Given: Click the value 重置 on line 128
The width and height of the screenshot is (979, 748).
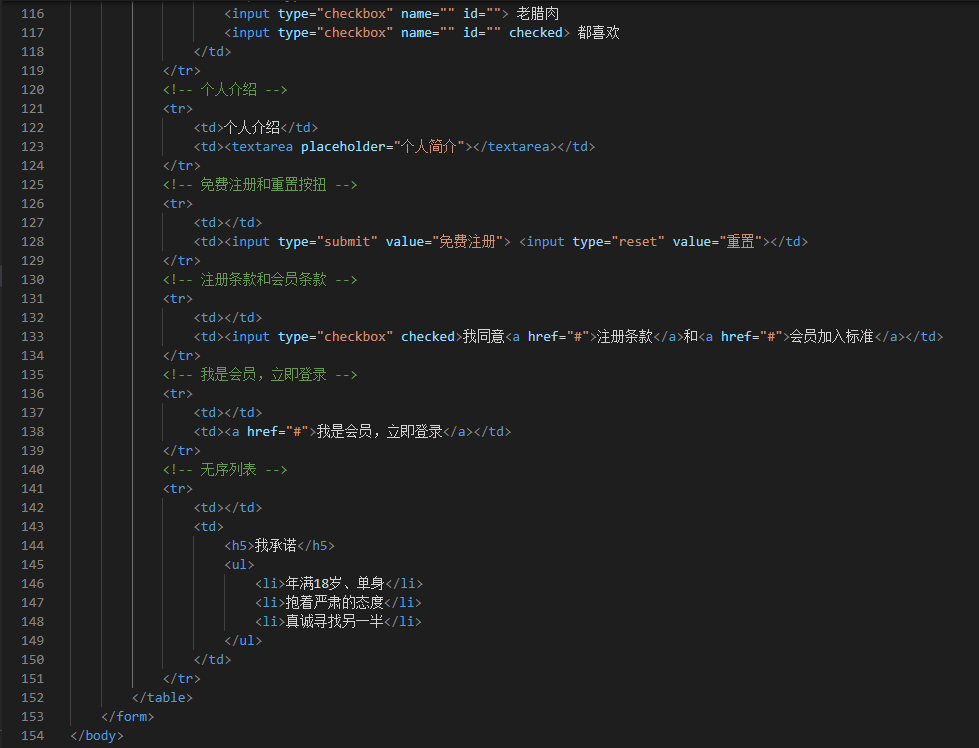Looking at the screenshot, I should tap(740, 242).
